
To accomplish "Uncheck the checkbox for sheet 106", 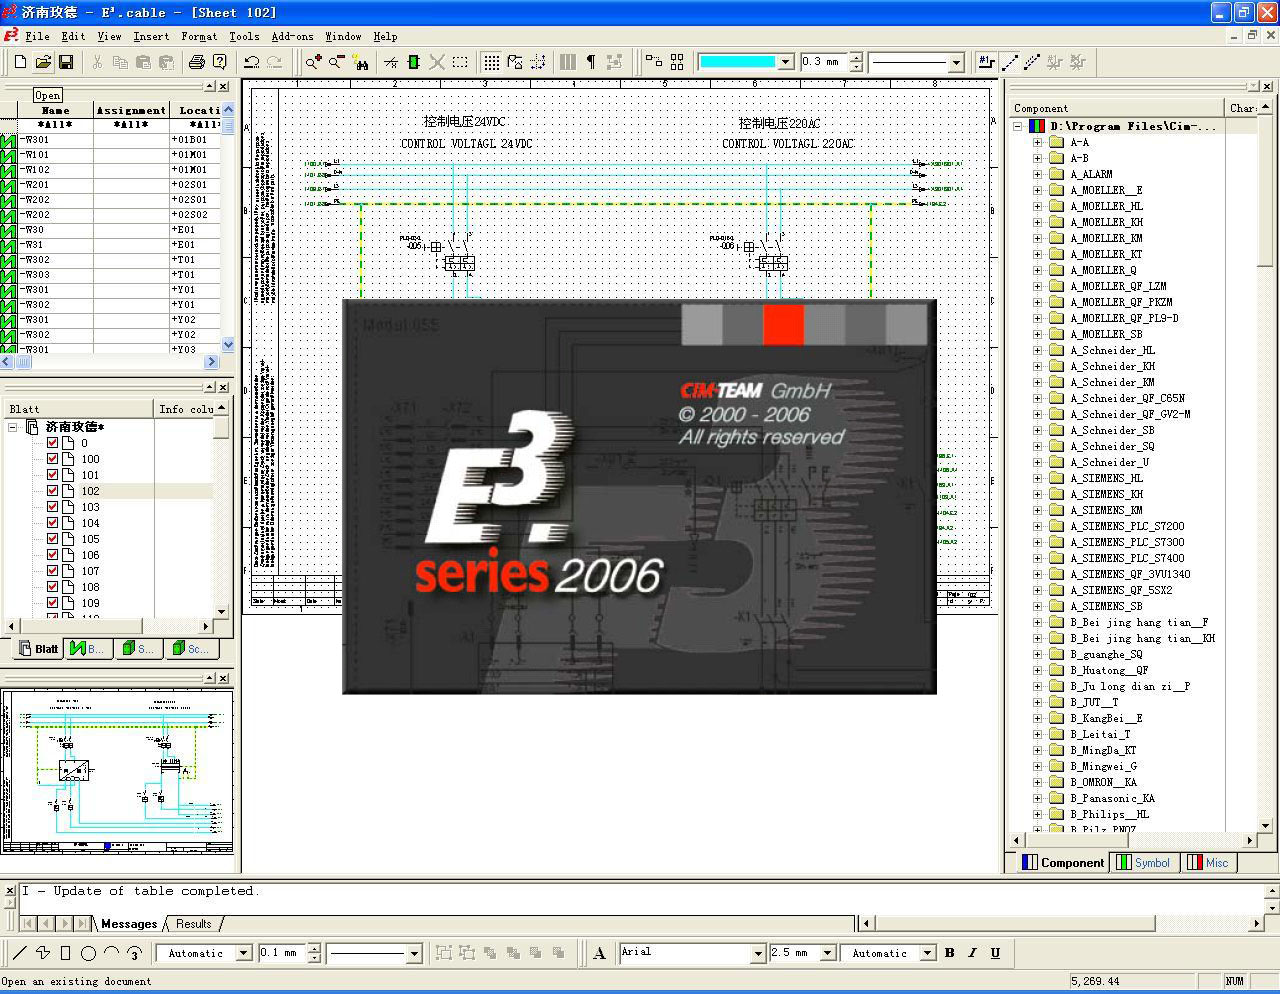I will click(52, 555).
